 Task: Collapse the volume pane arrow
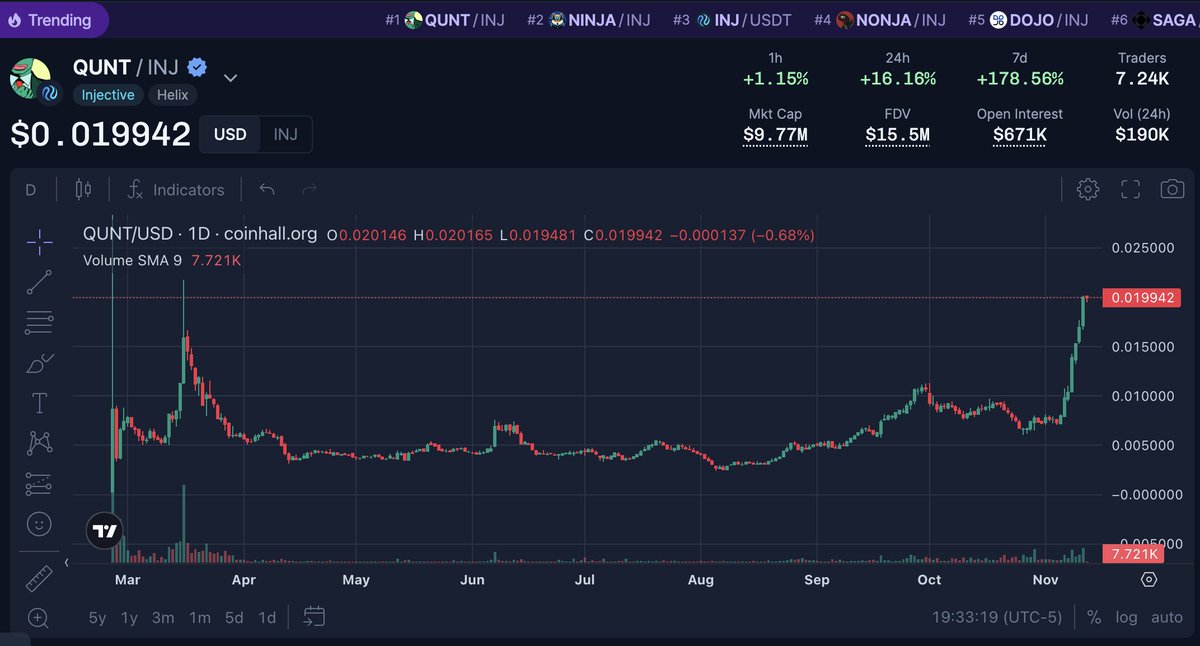pyautogui.click(x=66, y=563)
